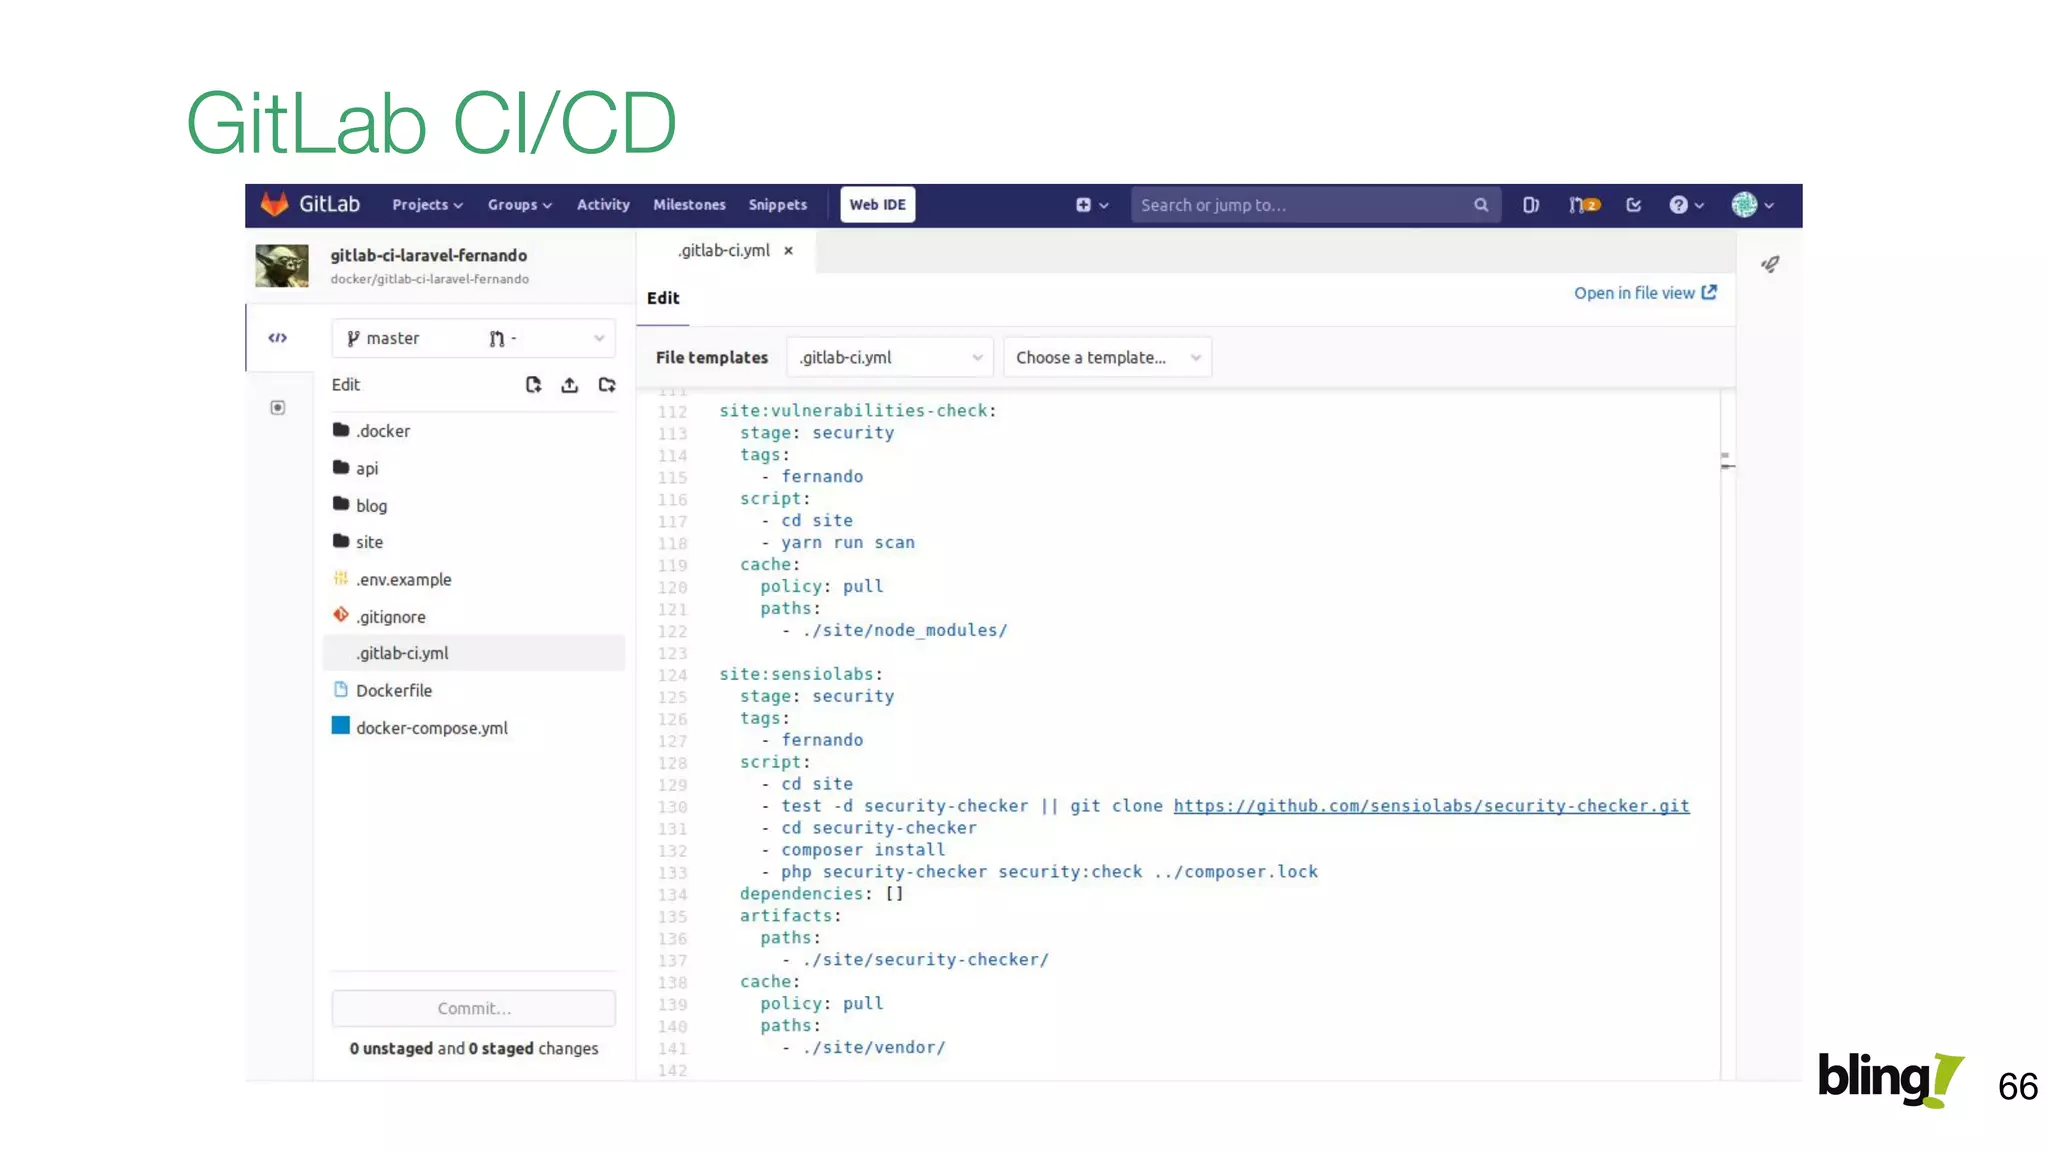Open the new item plus dropdown

point(1091,205)
